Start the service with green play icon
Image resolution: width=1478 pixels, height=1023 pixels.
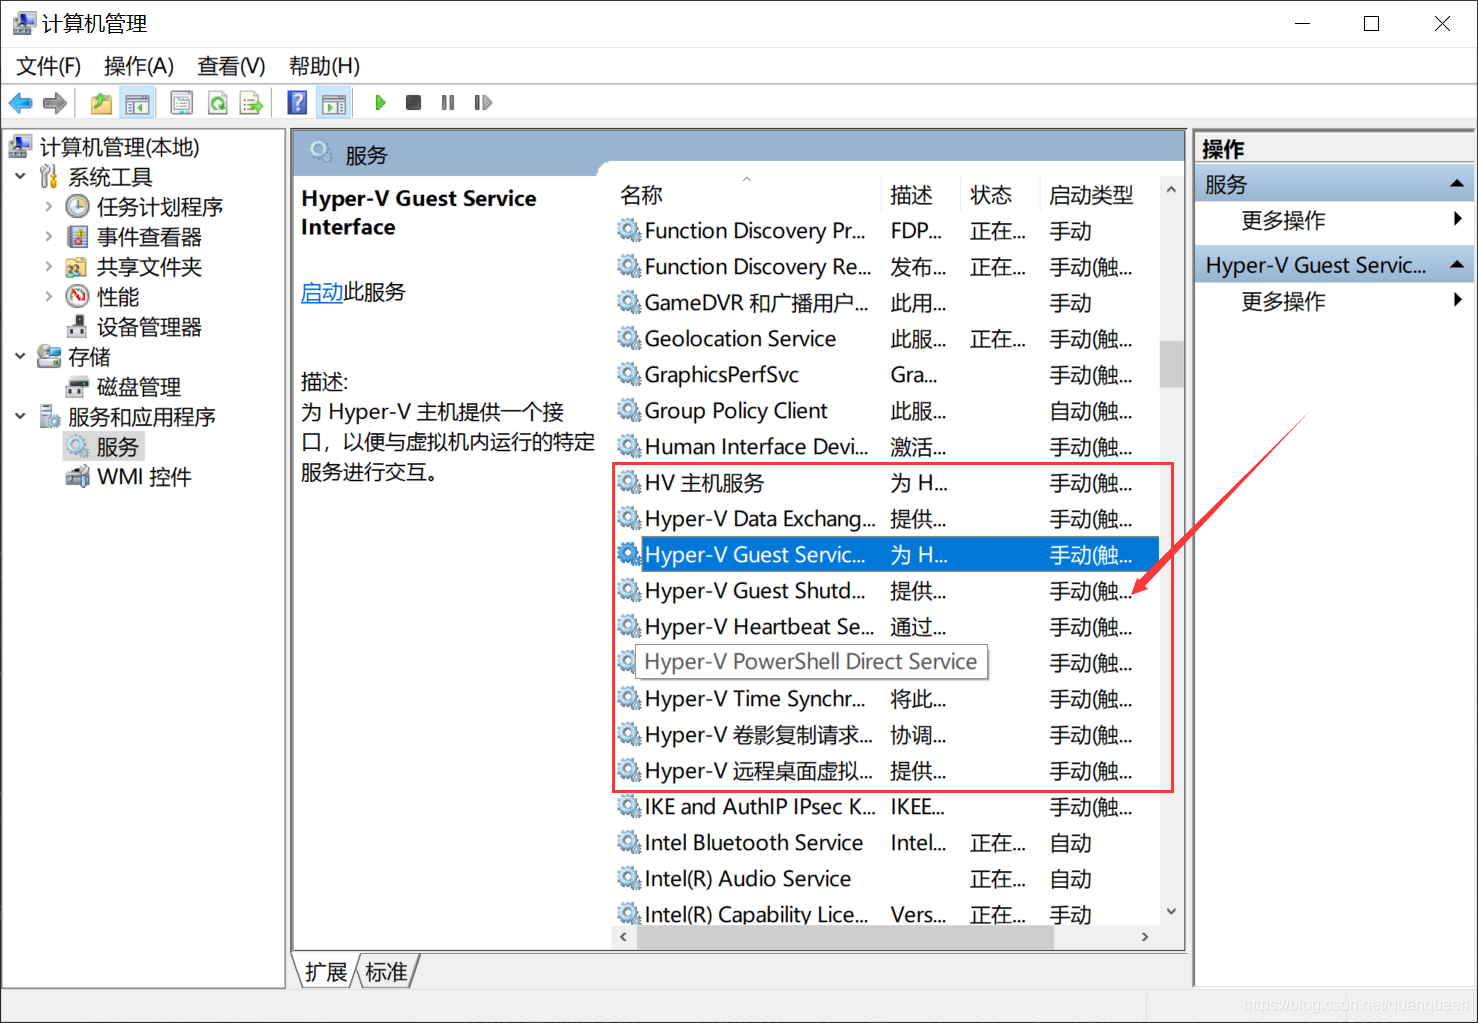[x=380, y=102]
